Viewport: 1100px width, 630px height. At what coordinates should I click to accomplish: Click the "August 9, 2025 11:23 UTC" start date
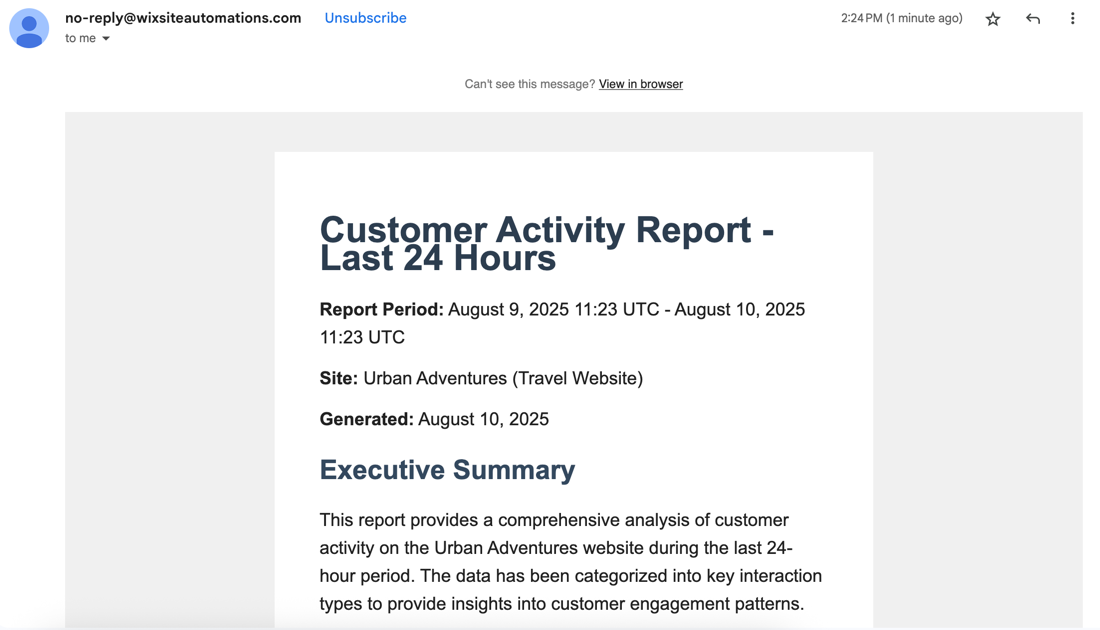[x=553, y=309]
